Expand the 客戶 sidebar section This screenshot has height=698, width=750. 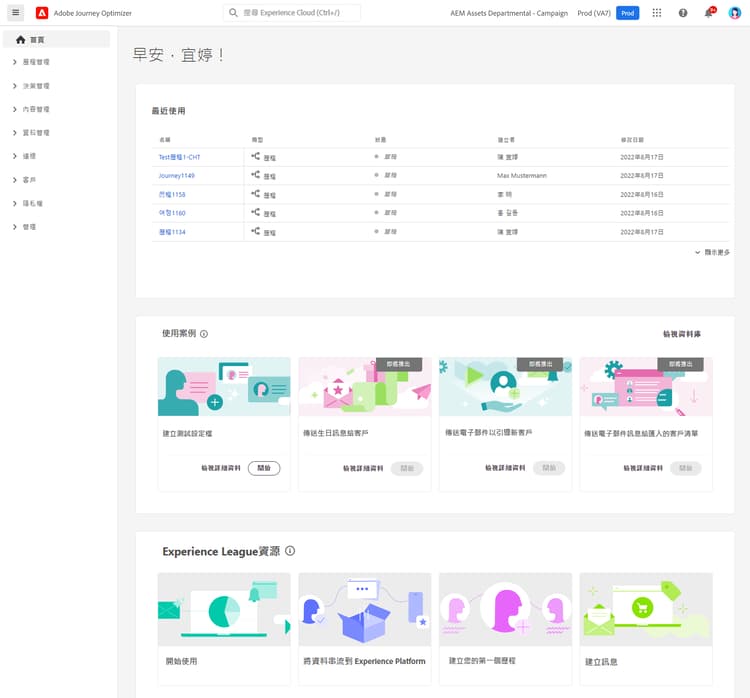pos(15,180)
